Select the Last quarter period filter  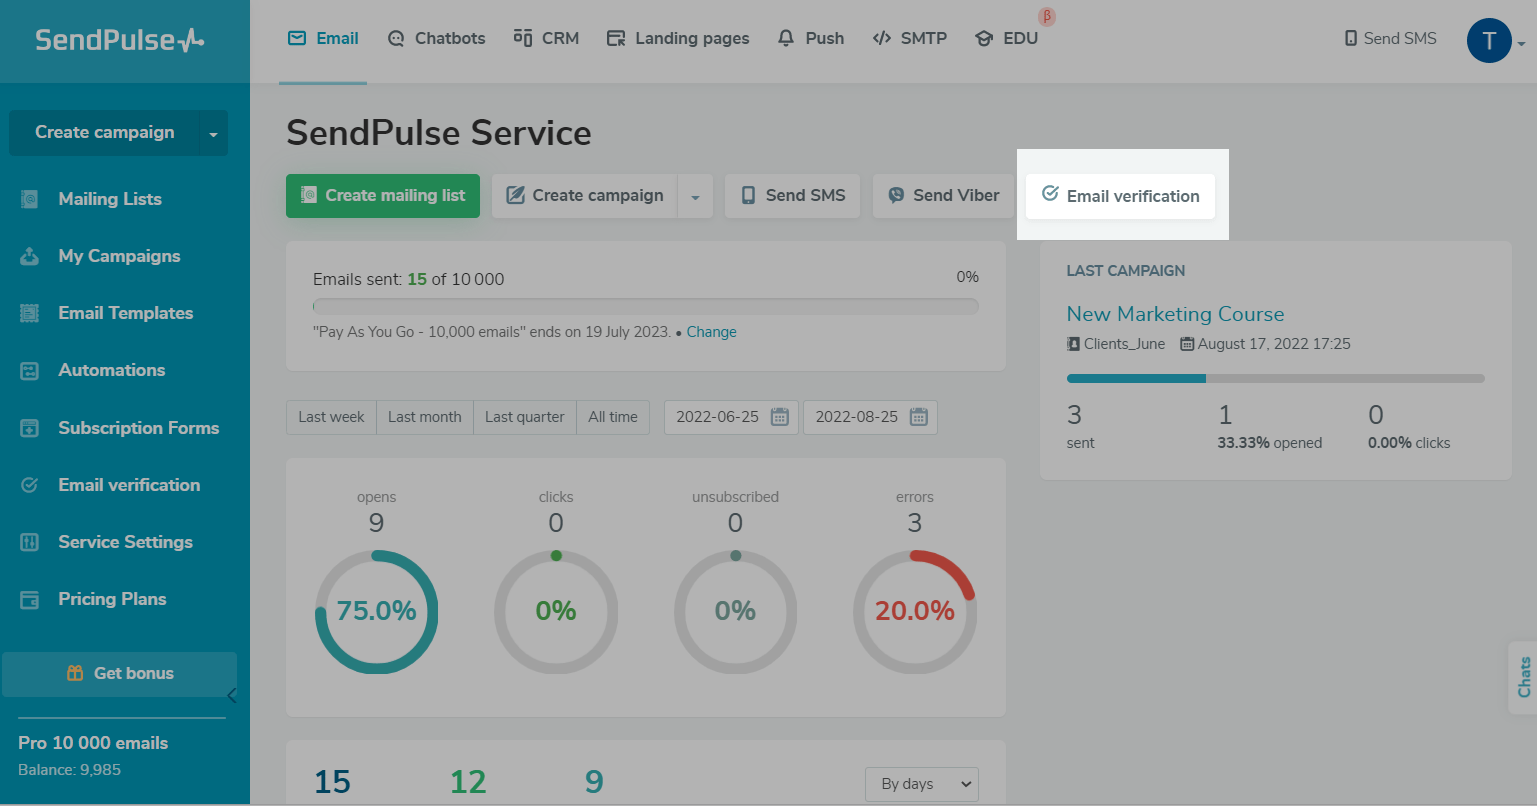point(524,417)
